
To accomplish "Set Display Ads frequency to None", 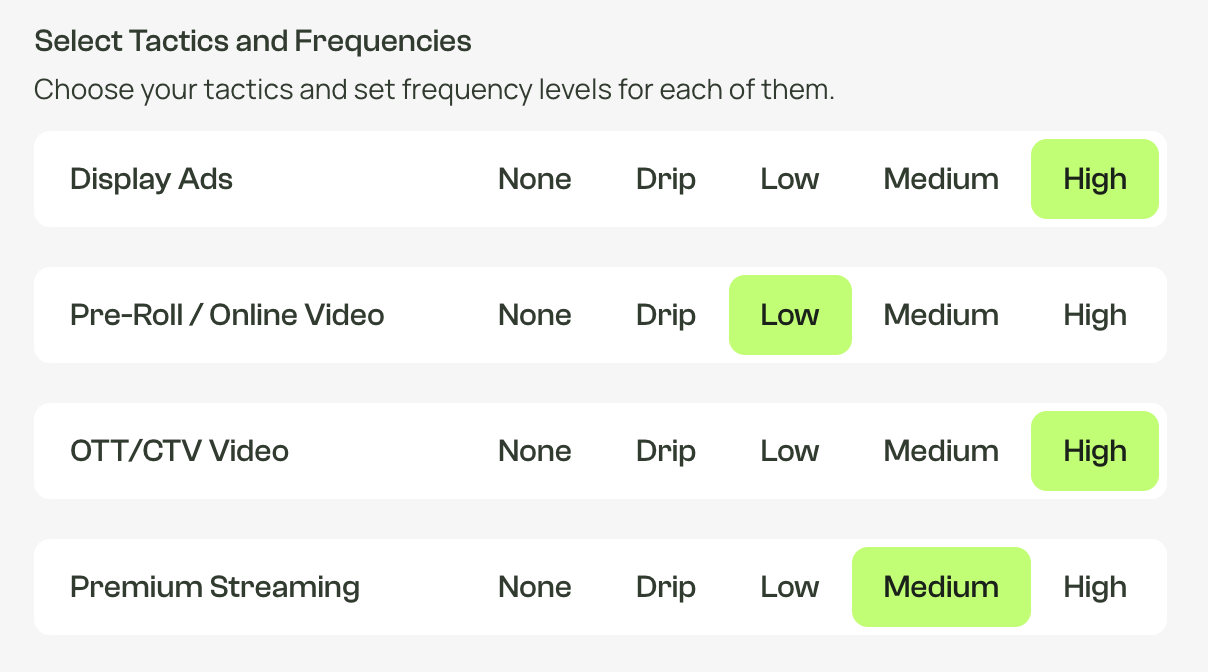I will pyautogui.click(x=535, y=179).
